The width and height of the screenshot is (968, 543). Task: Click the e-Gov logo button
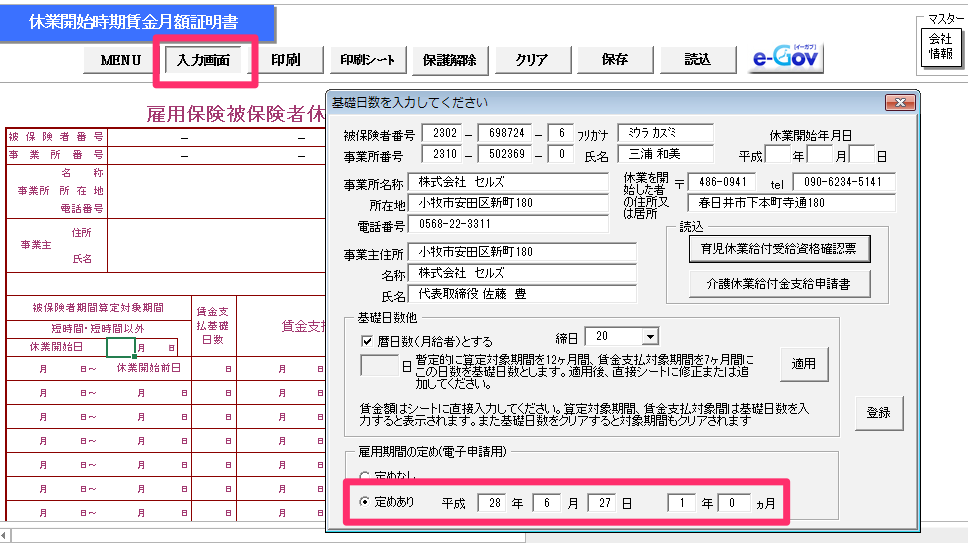786,59
